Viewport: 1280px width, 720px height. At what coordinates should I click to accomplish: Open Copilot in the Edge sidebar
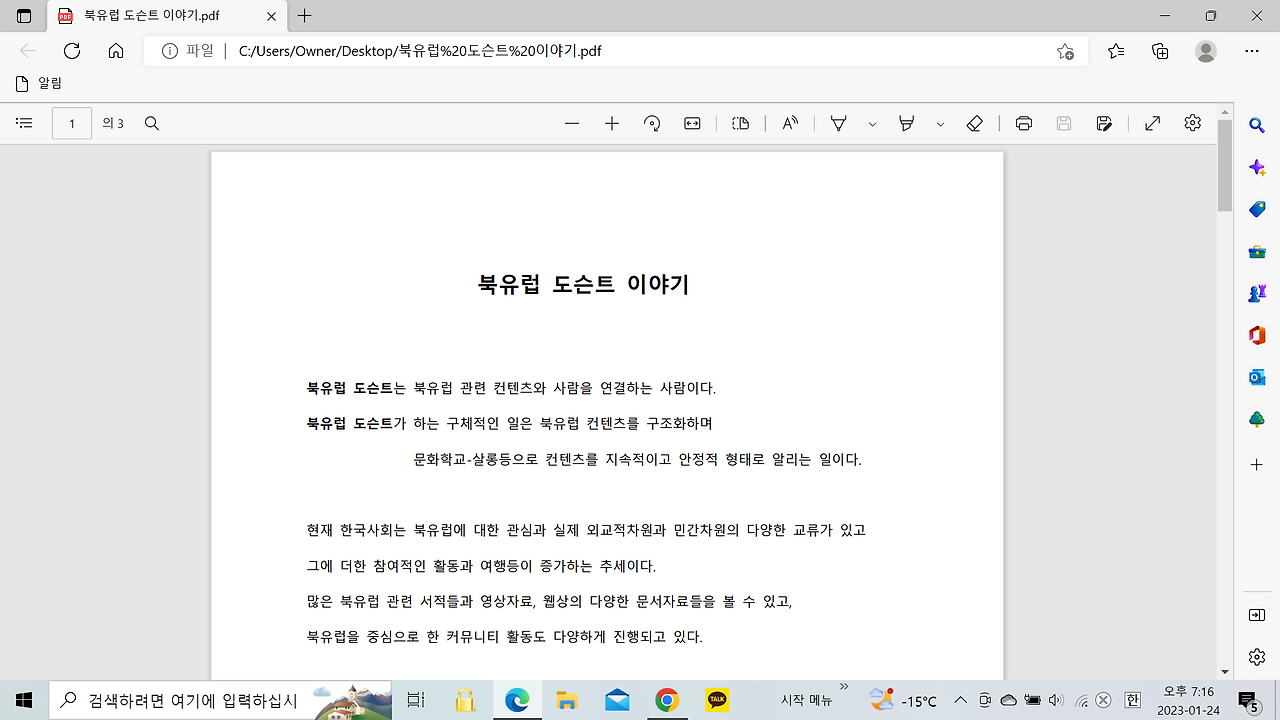pos(1256,167)
